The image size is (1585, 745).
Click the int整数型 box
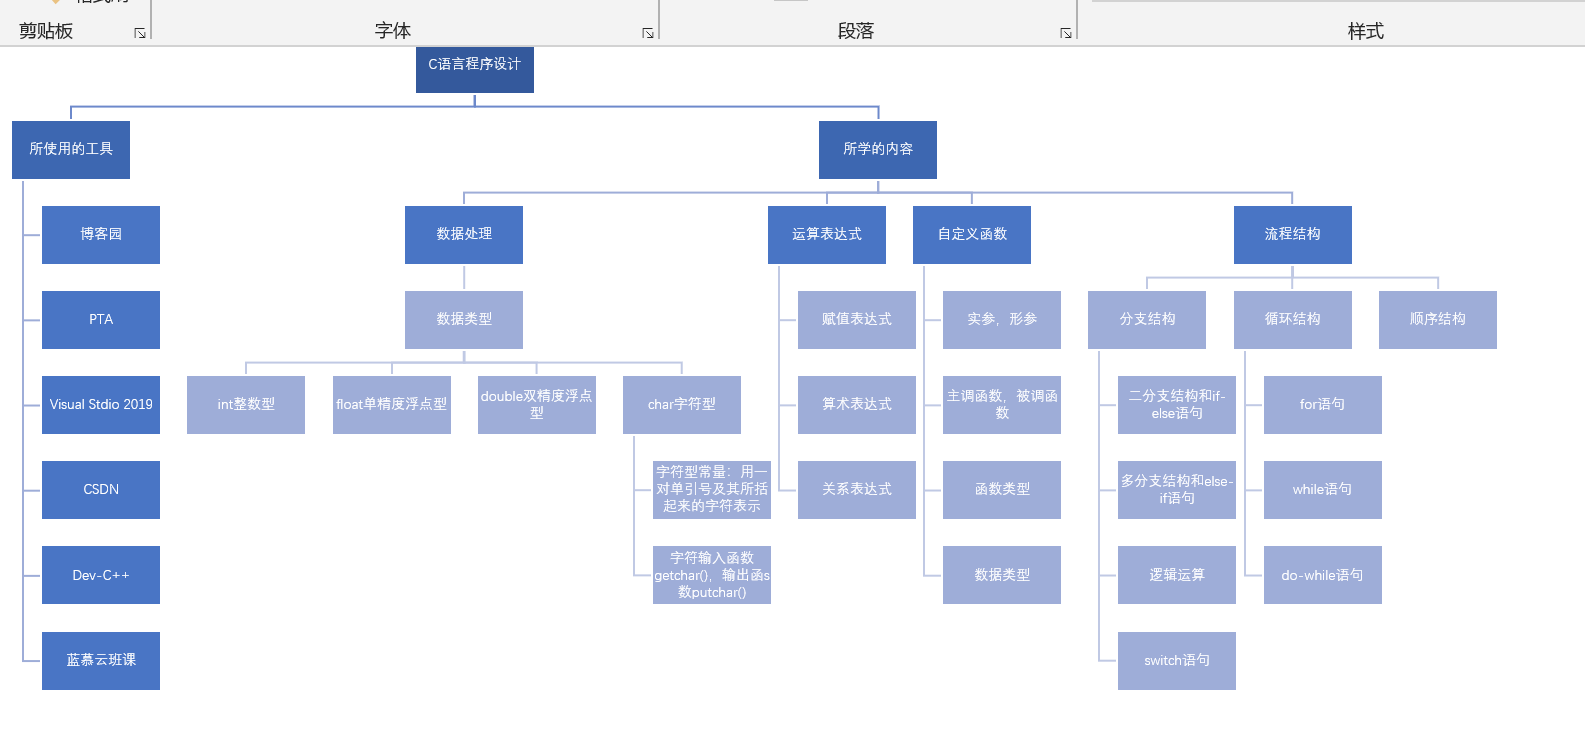(246, 405)
